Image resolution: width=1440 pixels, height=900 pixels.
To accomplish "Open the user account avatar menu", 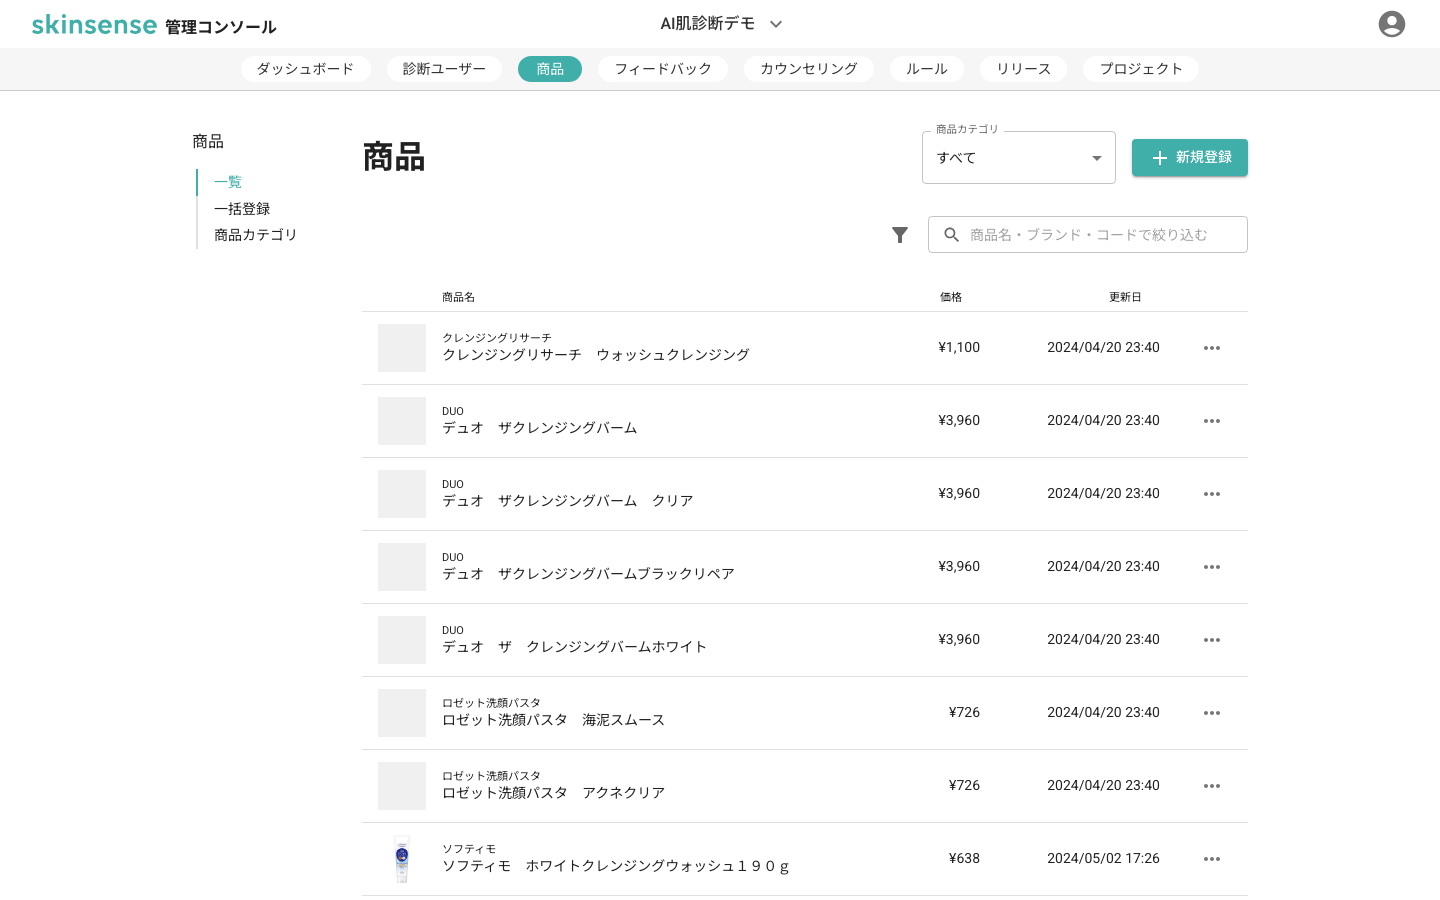I will point(1391,24).
